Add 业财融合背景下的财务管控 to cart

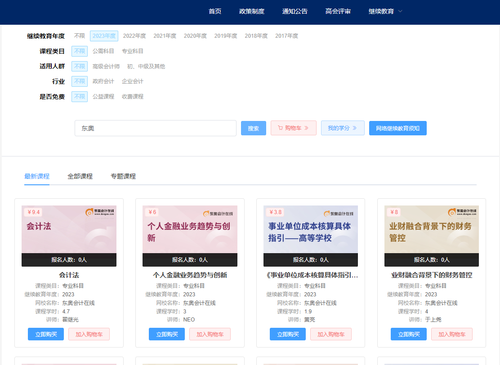(x=452, y=334)
